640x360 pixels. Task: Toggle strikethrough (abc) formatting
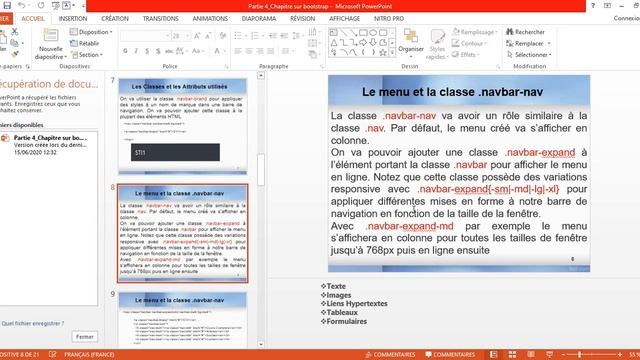click(169, 51)
